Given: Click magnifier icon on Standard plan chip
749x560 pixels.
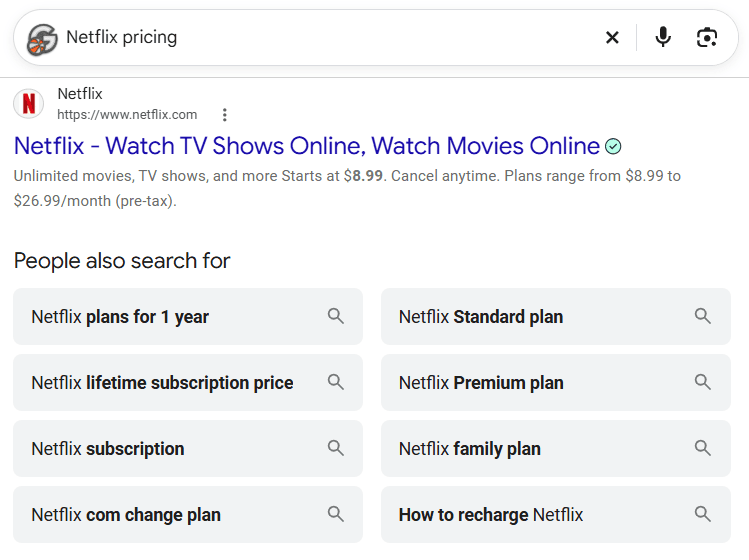Looking at the screenshot, I should coord(703,316).
